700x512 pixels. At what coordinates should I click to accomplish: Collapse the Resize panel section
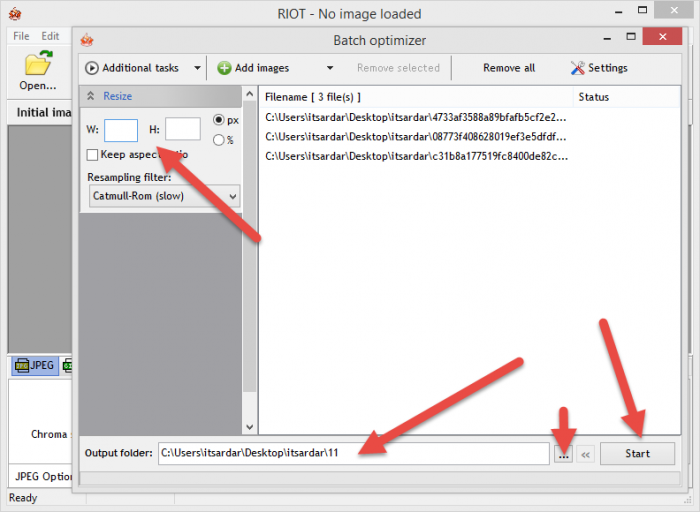tap(91, 96)
